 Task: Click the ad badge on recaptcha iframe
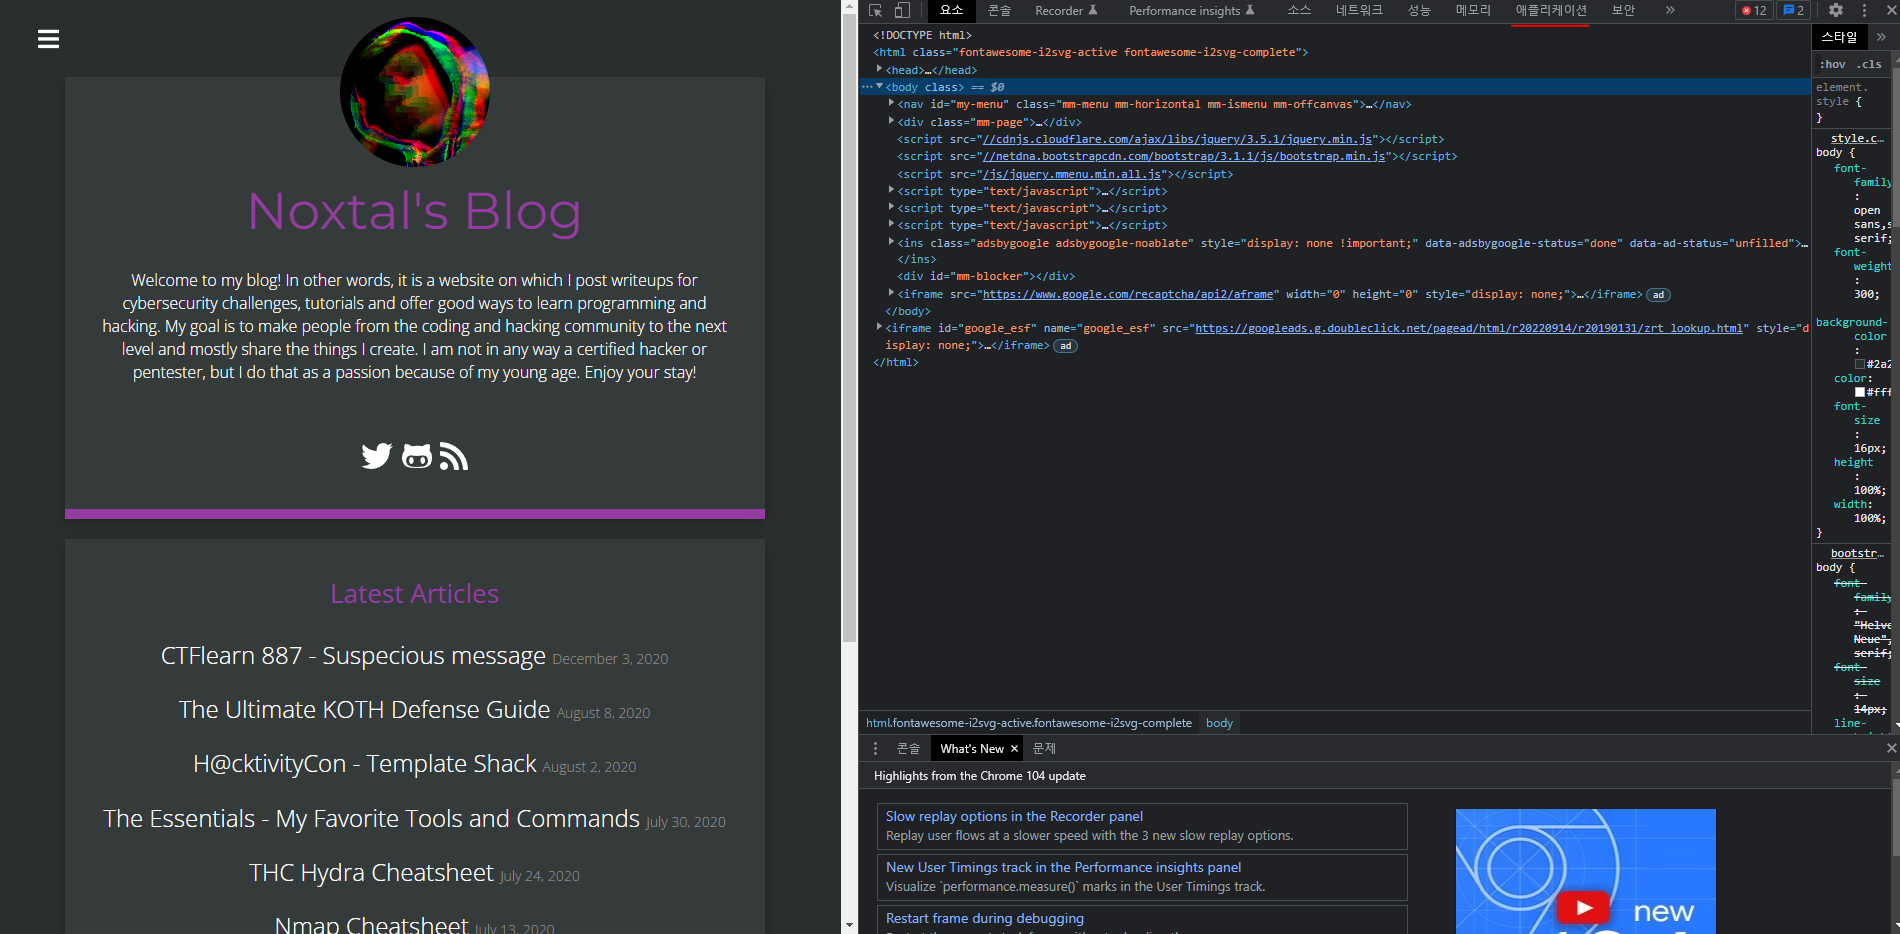click(1658, 295)
